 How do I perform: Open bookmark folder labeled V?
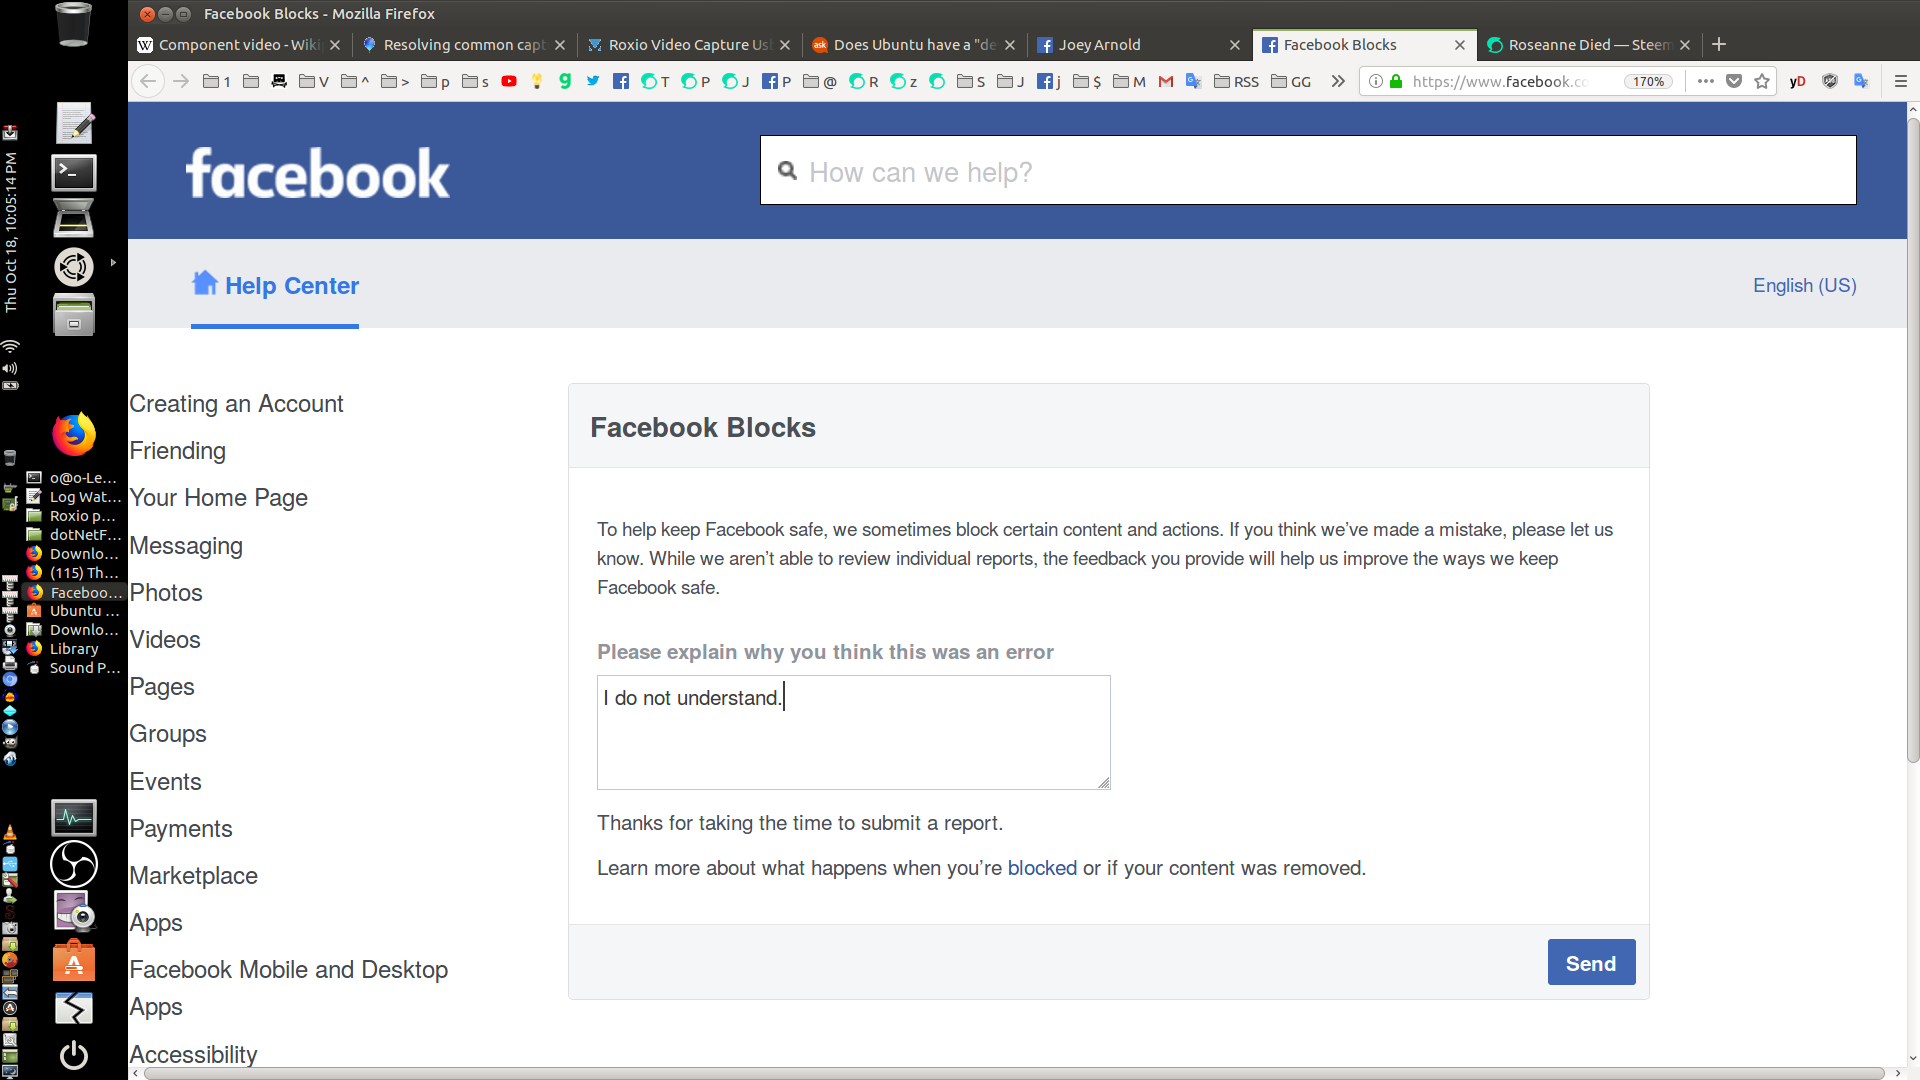coord(314,81)
